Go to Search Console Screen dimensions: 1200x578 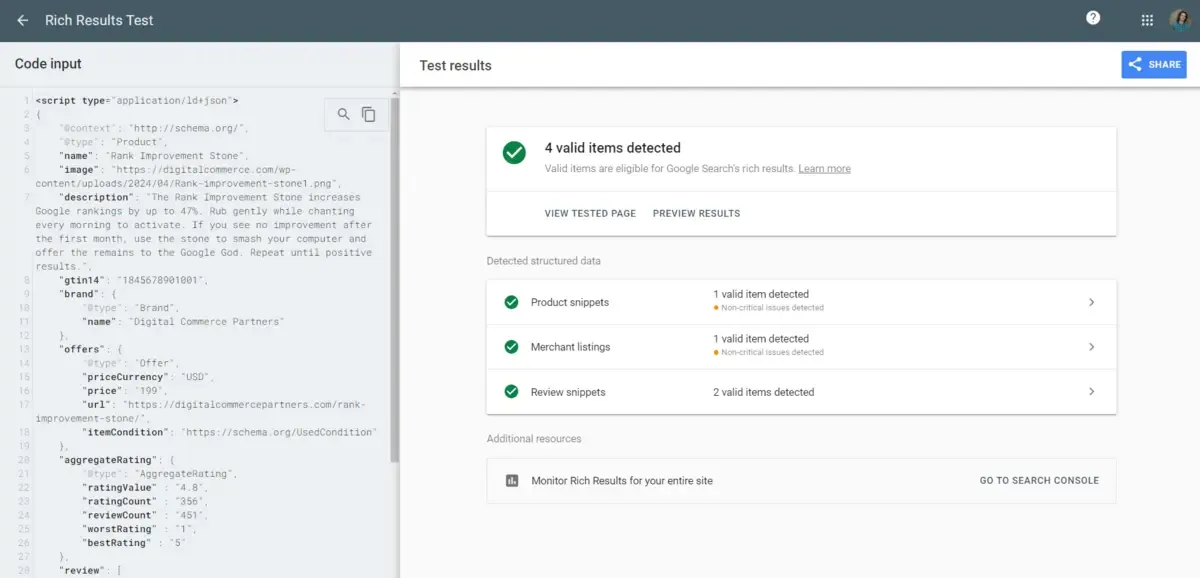pos(1039,480)
